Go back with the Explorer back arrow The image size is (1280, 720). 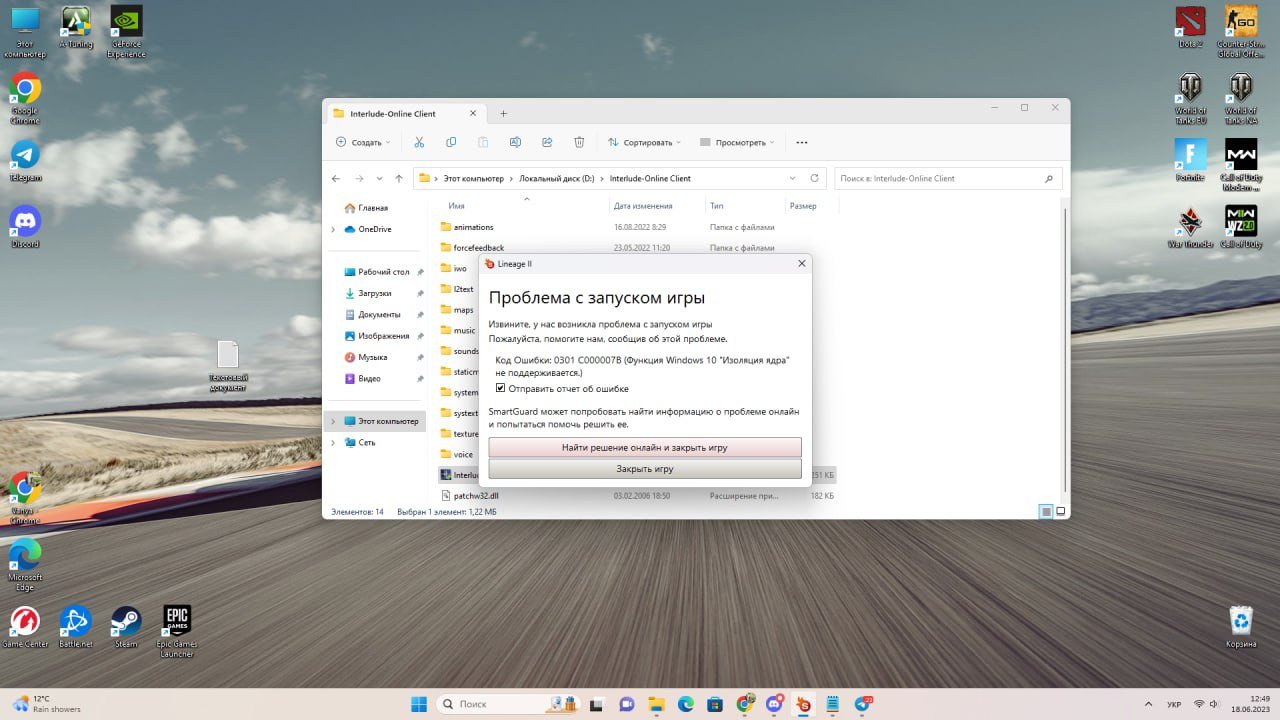[x=336, y=178]
